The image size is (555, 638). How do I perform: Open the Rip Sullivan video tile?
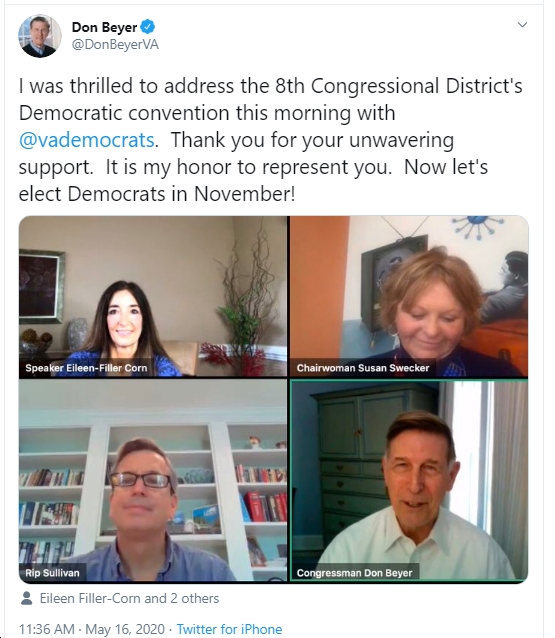point(153,481)
